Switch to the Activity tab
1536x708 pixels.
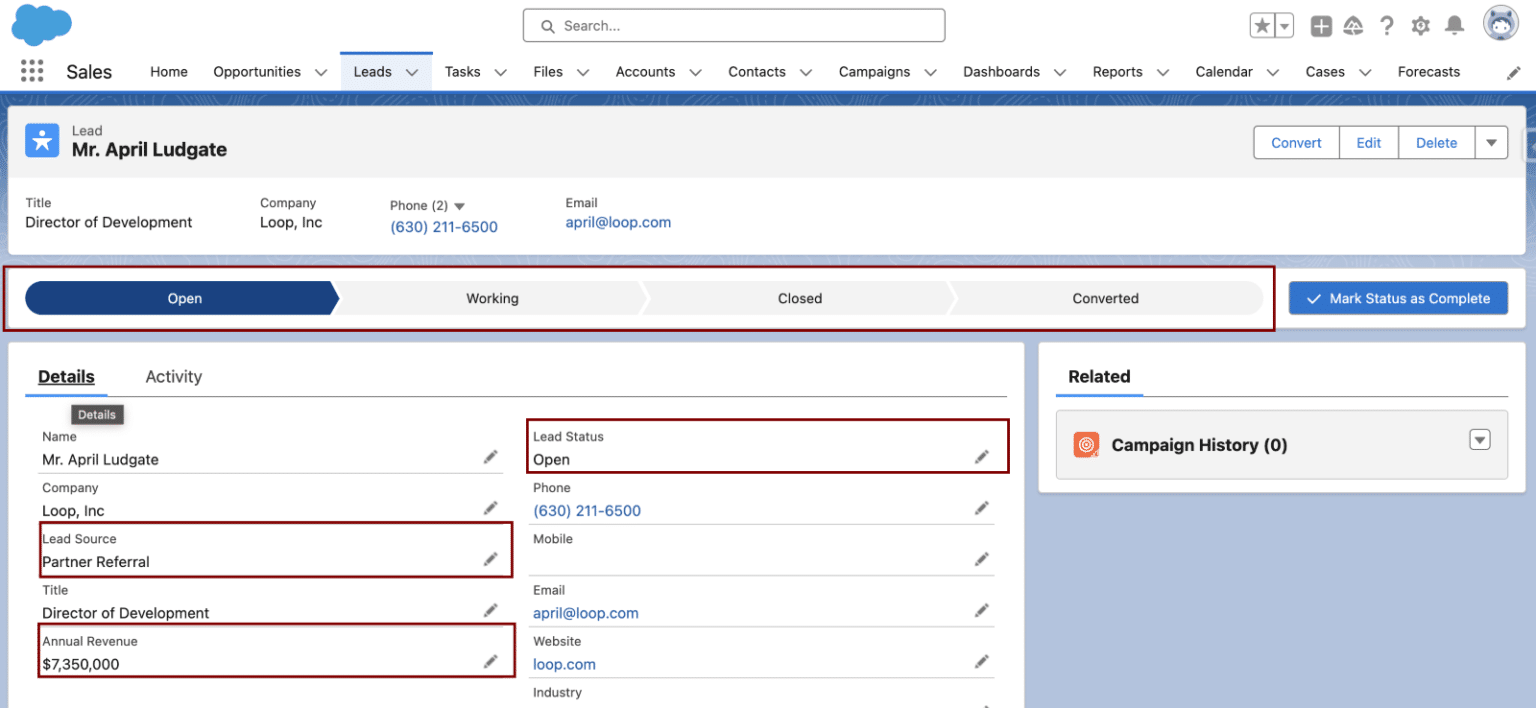click(x=173, y=377)
